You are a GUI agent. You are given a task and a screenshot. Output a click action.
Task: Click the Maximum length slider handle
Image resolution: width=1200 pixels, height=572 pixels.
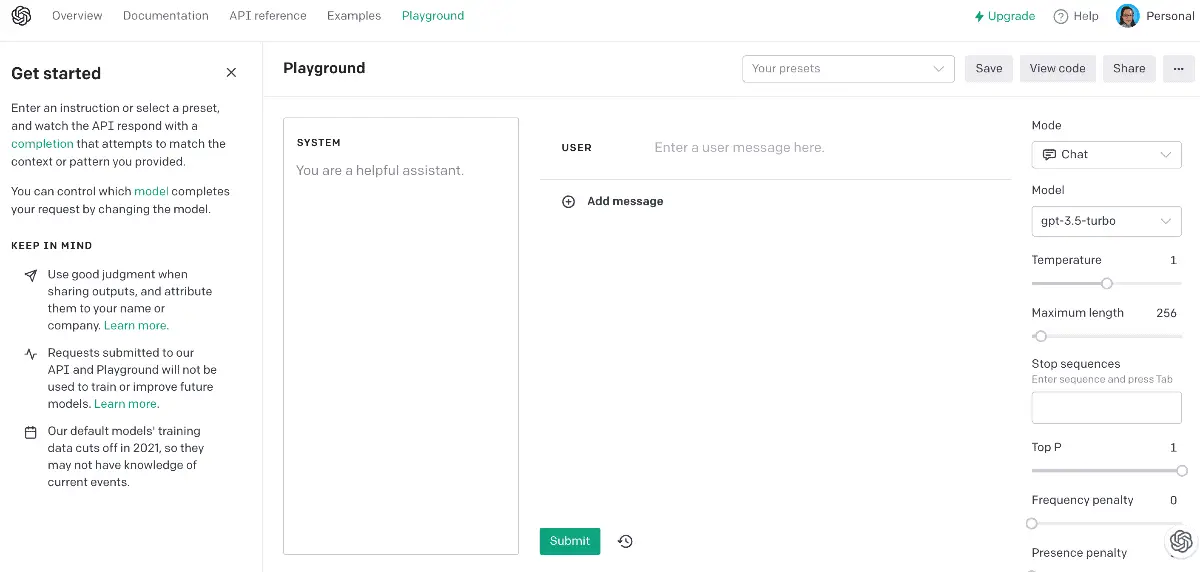pyautogui.click(x=1041, y=337)
